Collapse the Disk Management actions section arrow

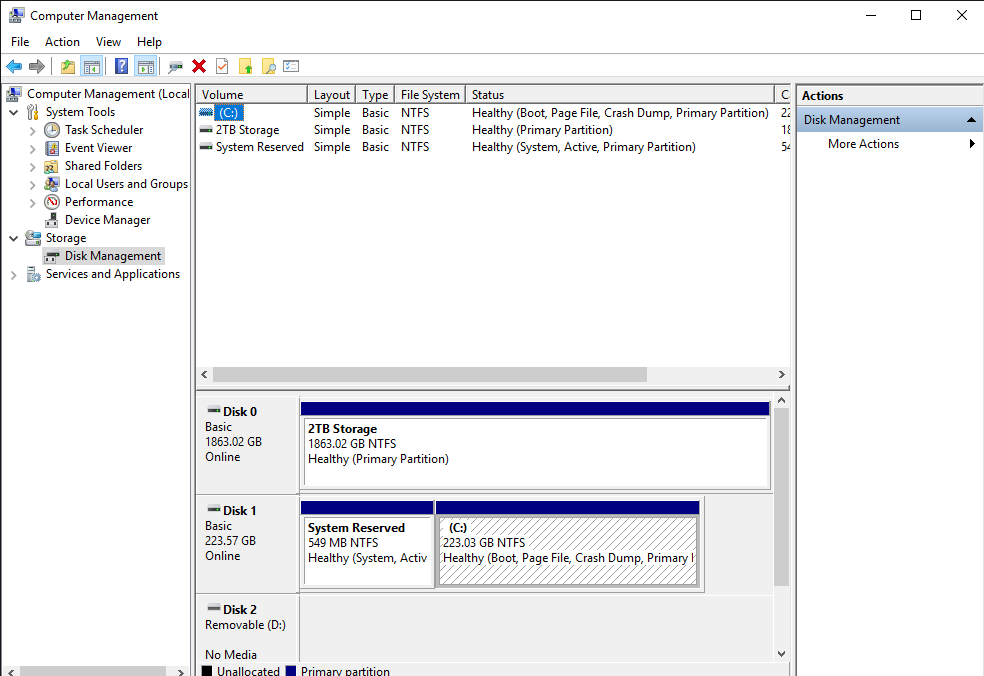971,120
